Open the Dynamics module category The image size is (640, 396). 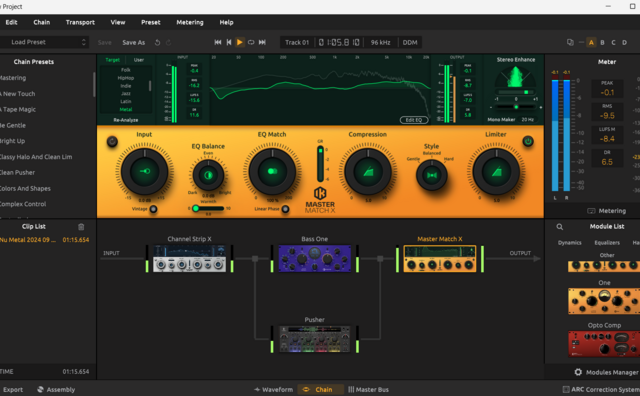coord(569,242)
